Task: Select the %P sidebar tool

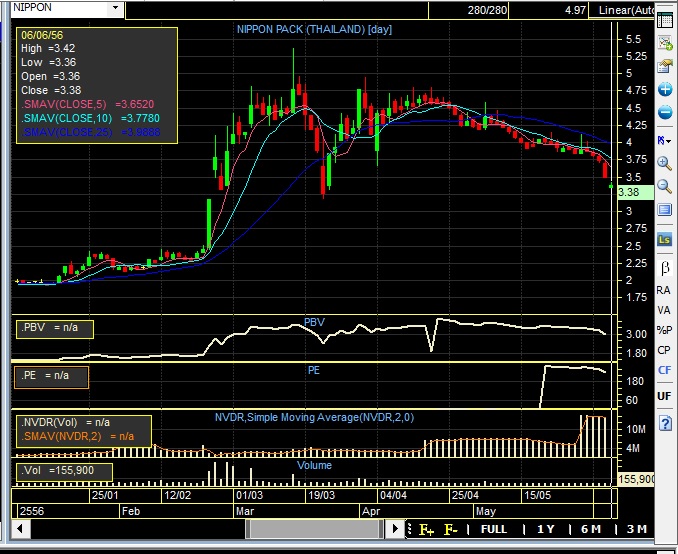Action: tap(664, 330)
